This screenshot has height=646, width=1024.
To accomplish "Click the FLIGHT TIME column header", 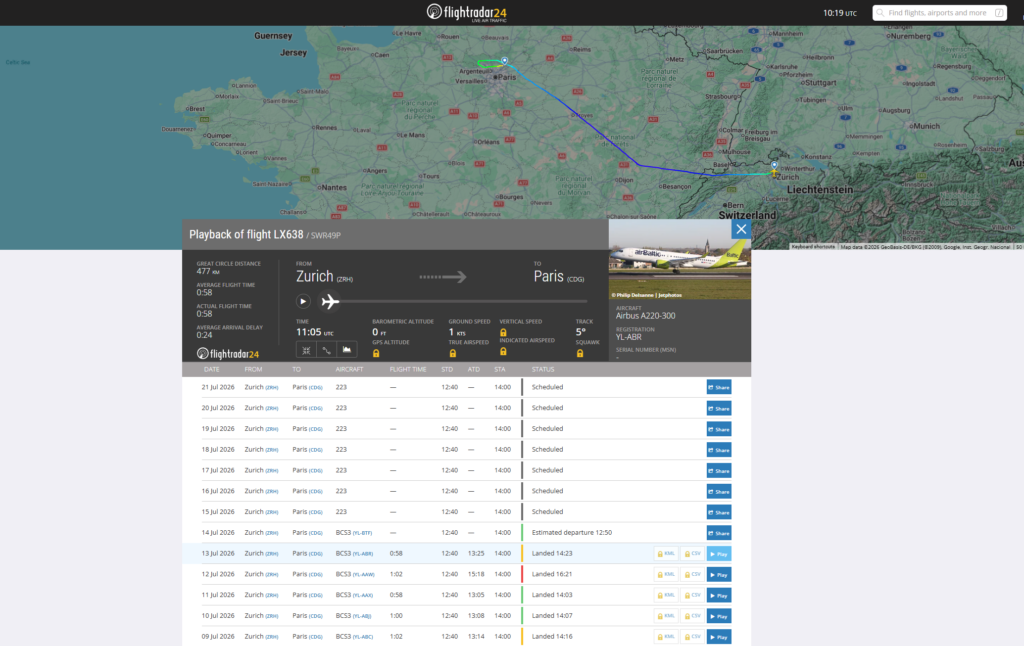I will (408, 370).
